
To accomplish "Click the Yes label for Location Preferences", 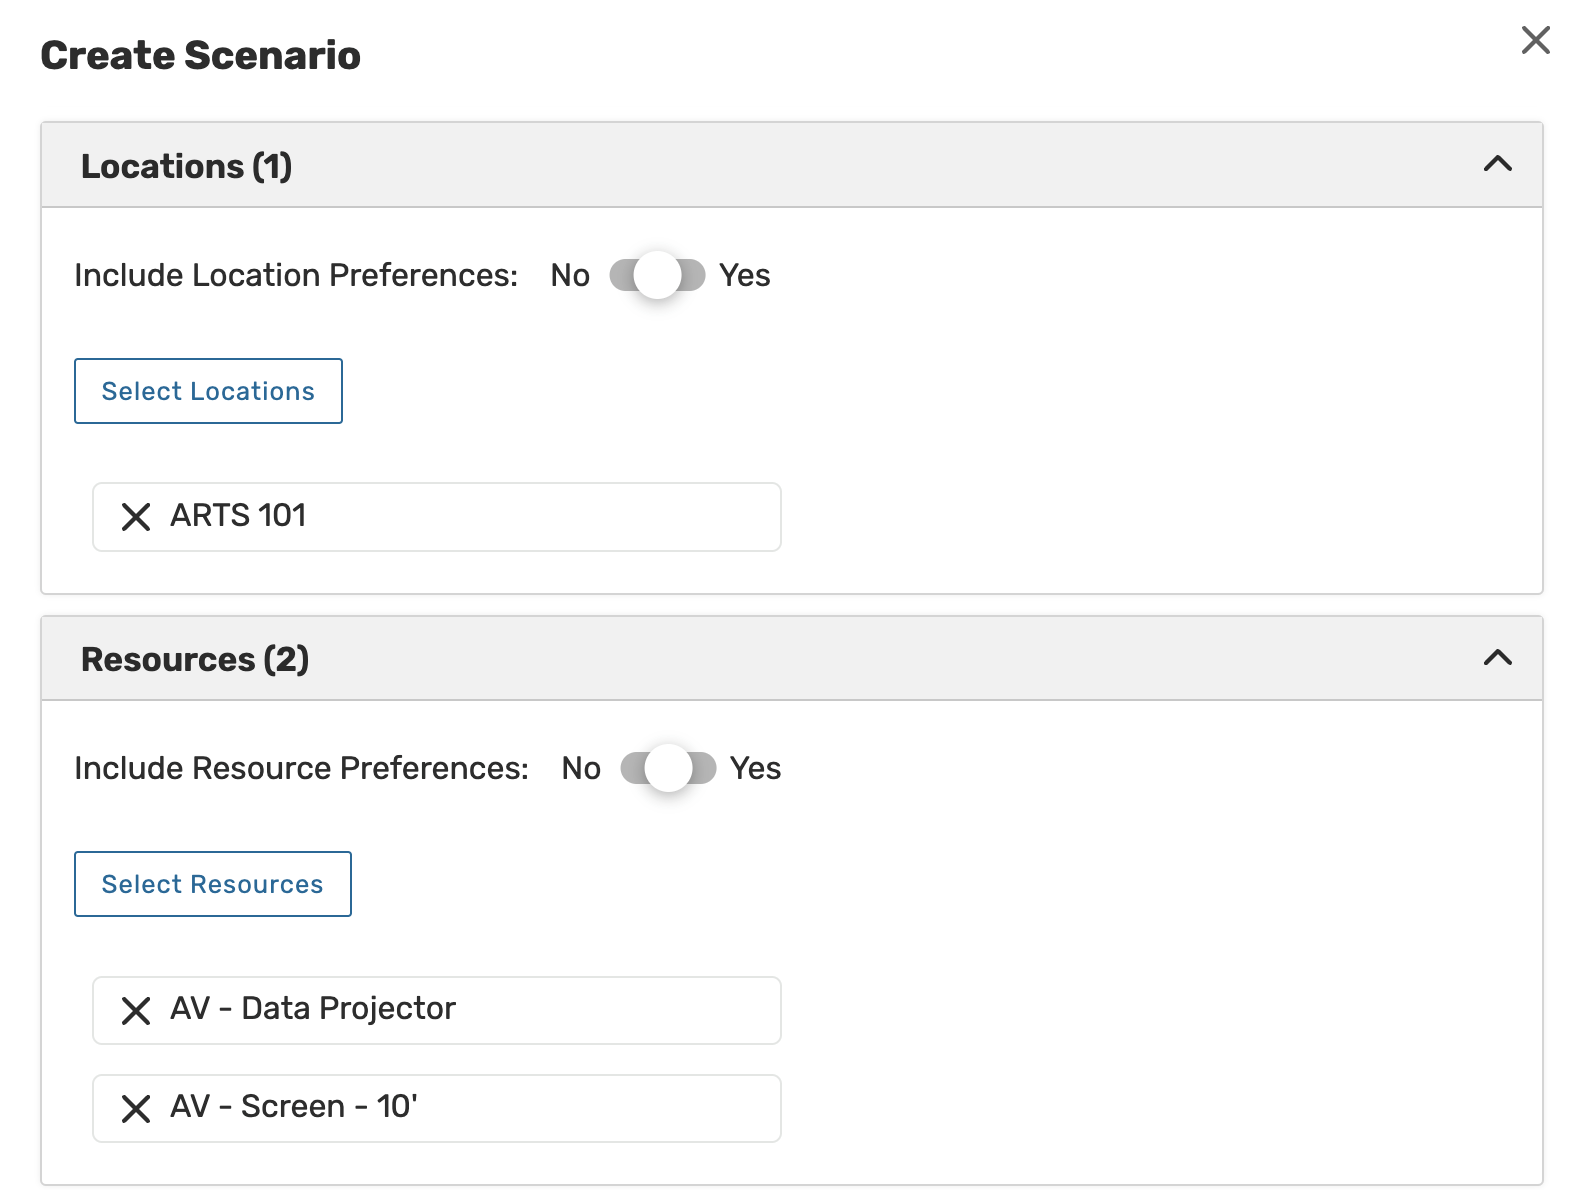I will 745,275.
